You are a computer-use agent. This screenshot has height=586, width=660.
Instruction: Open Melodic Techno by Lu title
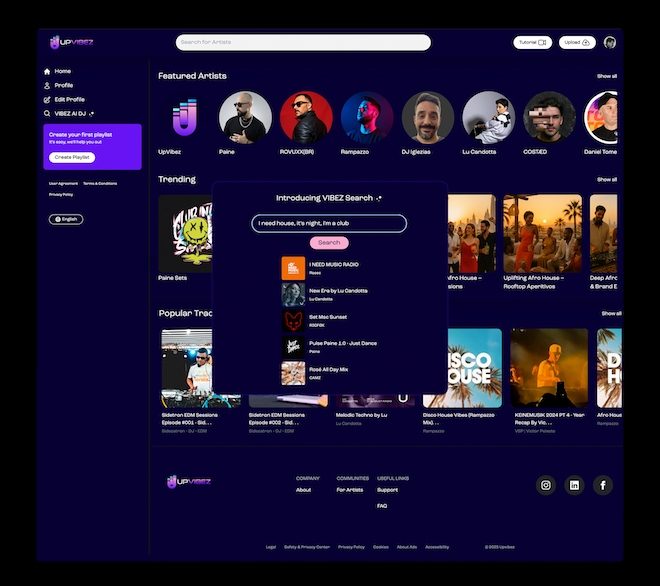(362, 415)
